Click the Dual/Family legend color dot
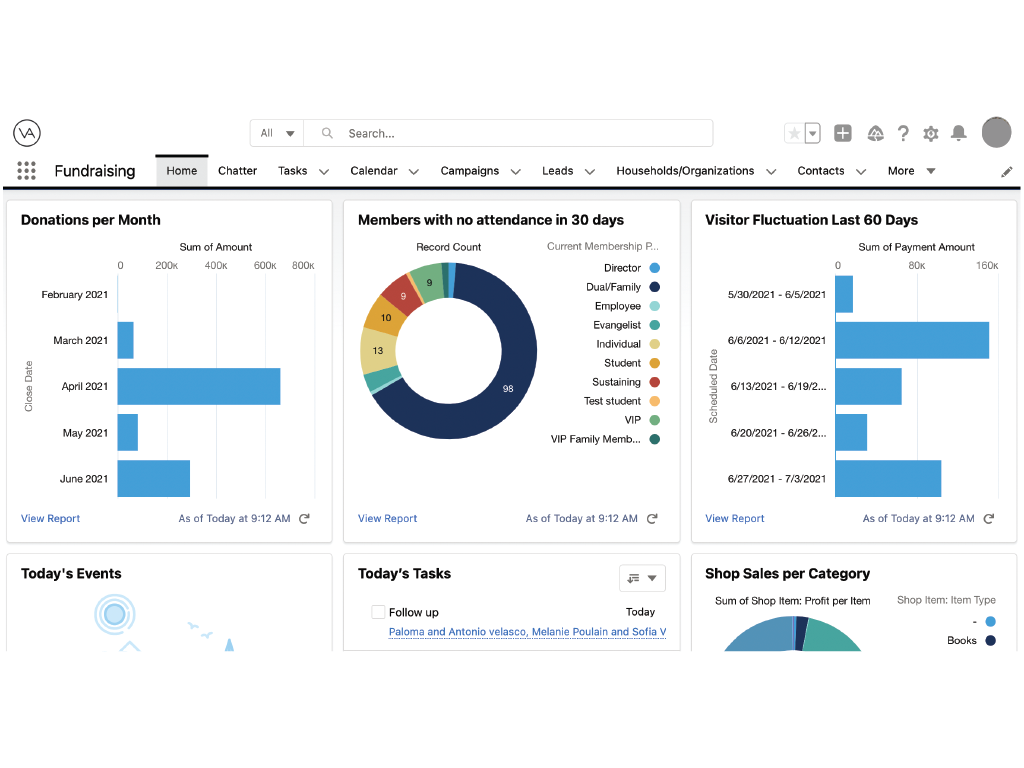The image size is (1024, 768). click(x=654, y=287)
